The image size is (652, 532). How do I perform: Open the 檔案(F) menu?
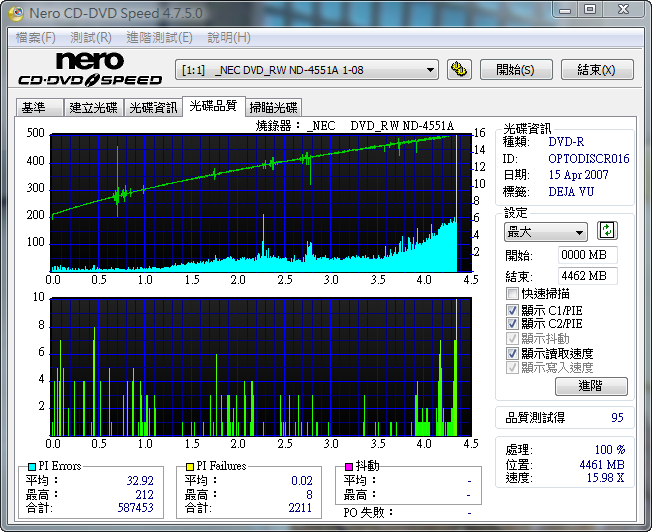[x=36, y=38]
